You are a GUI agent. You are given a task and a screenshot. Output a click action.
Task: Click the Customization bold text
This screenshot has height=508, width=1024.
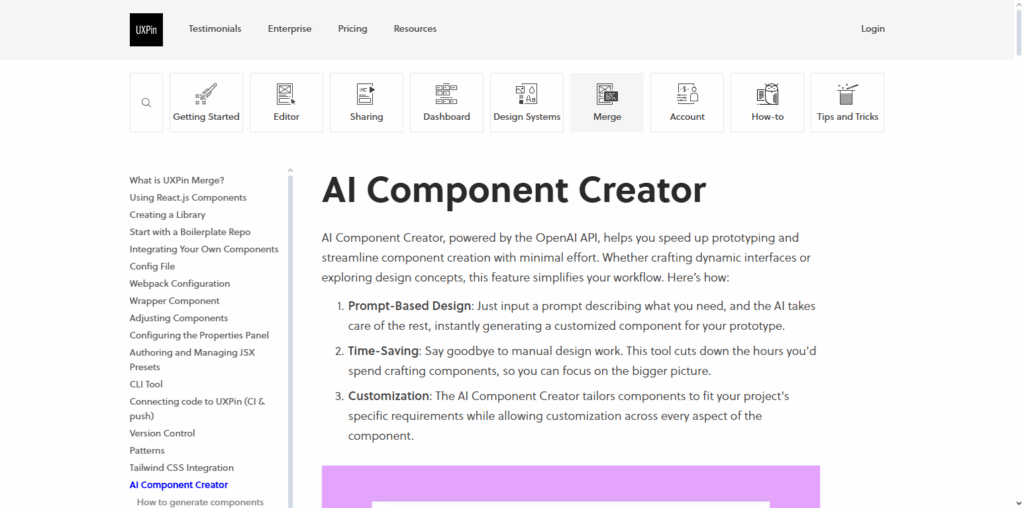(389, 396)
